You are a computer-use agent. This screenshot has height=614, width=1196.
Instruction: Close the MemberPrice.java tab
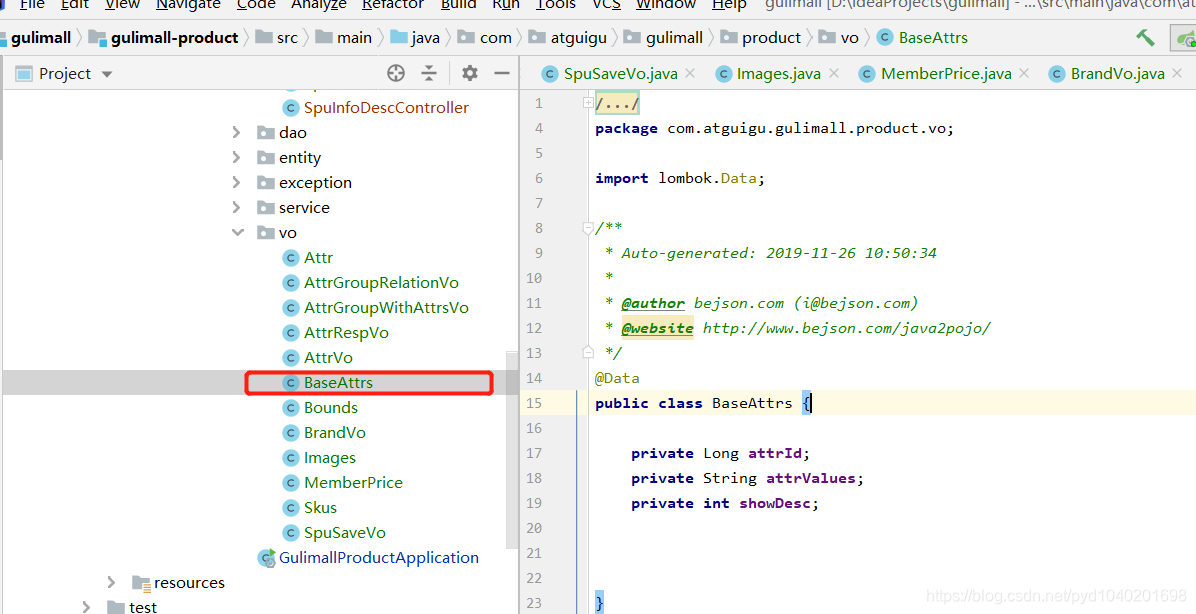(1024, 73)
